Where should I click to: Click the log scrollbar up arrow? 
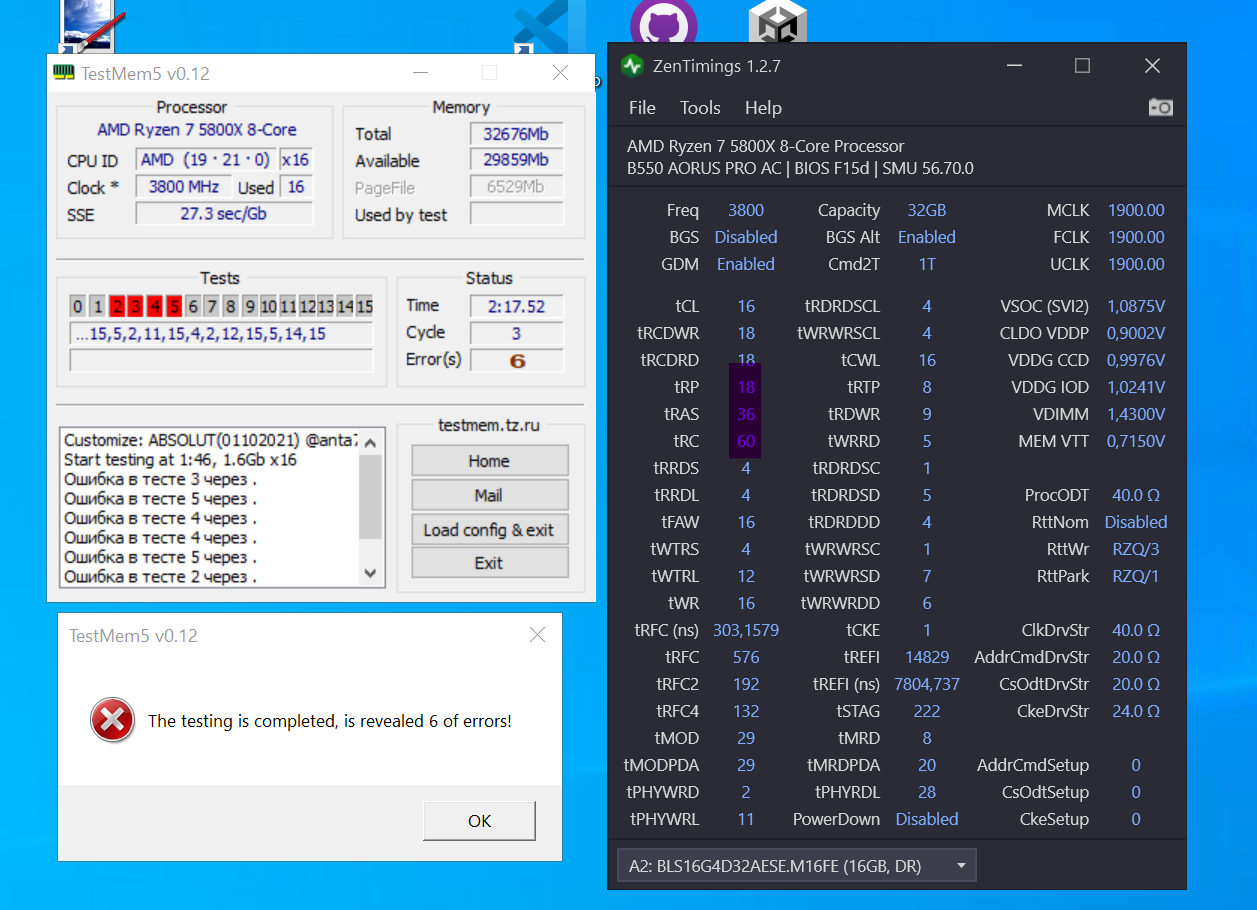click(370, 441)
